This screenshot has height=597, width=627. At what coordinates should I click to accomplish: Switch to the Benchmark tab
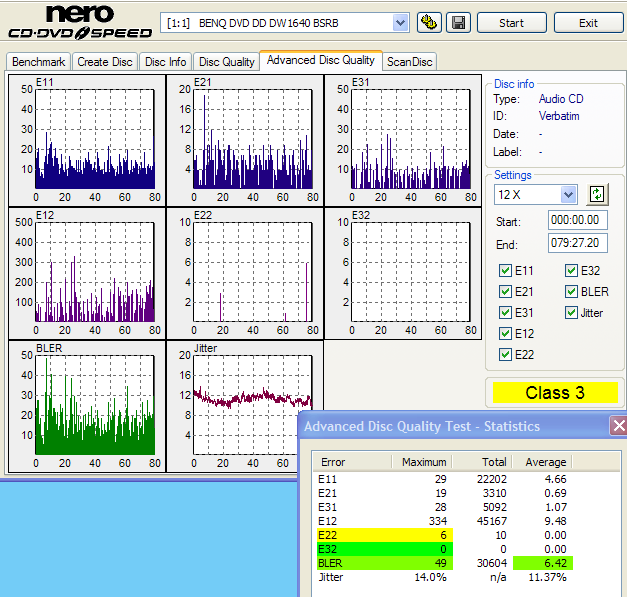click(x=38, y=62)
